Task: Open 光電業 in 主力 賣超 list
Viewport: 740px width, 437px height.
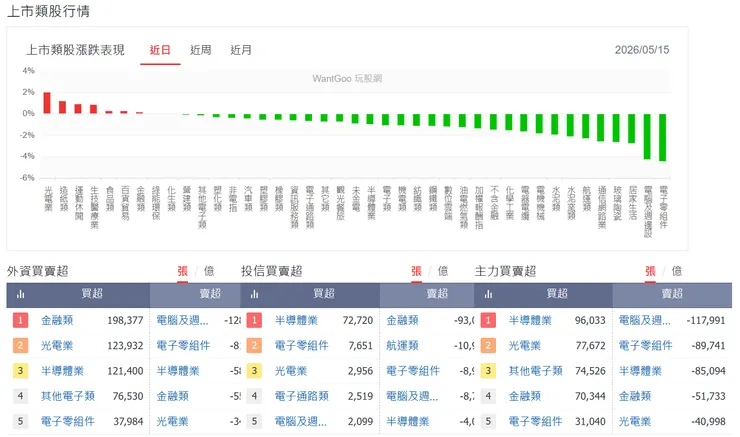Action: click(635, 421)
